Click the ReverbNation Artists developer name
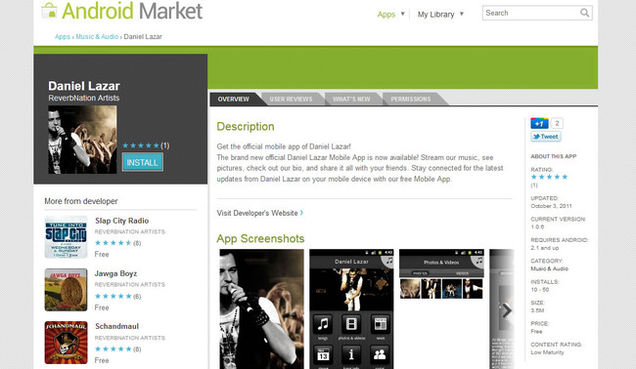The image size is (636, 369). pos(84,98)
